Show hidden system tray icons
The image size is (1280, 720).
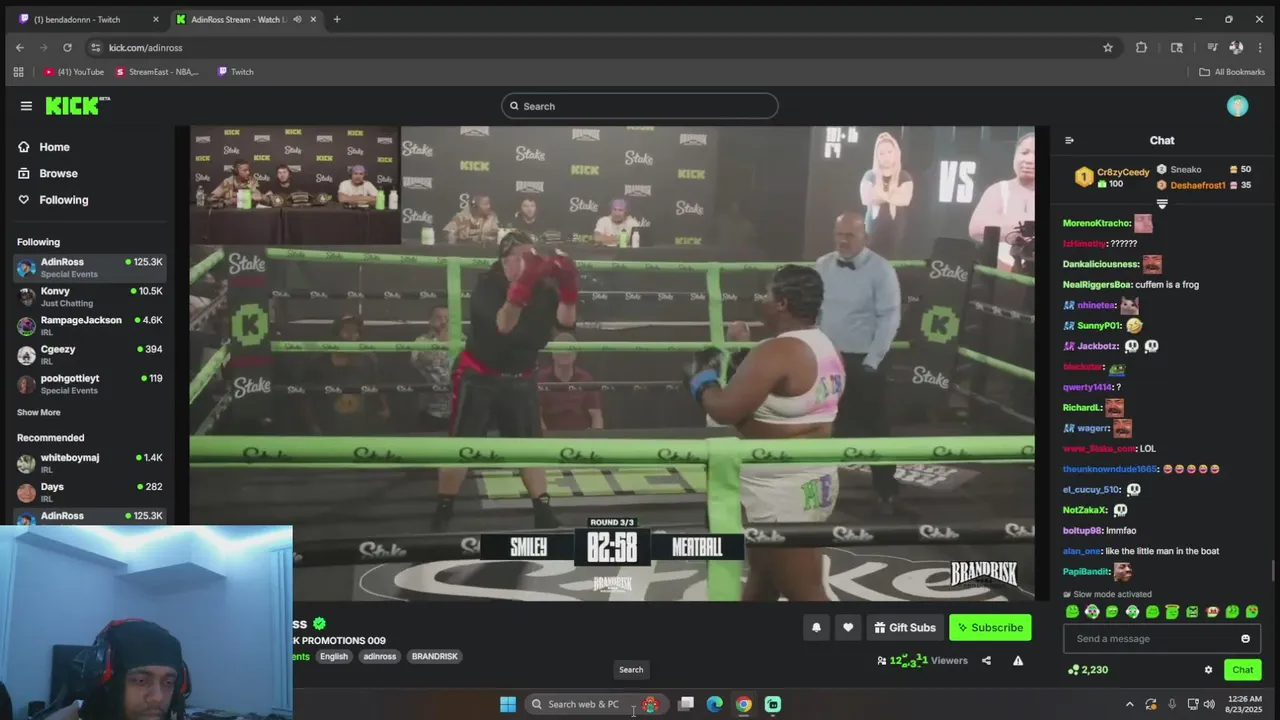tap(1130, 704)
